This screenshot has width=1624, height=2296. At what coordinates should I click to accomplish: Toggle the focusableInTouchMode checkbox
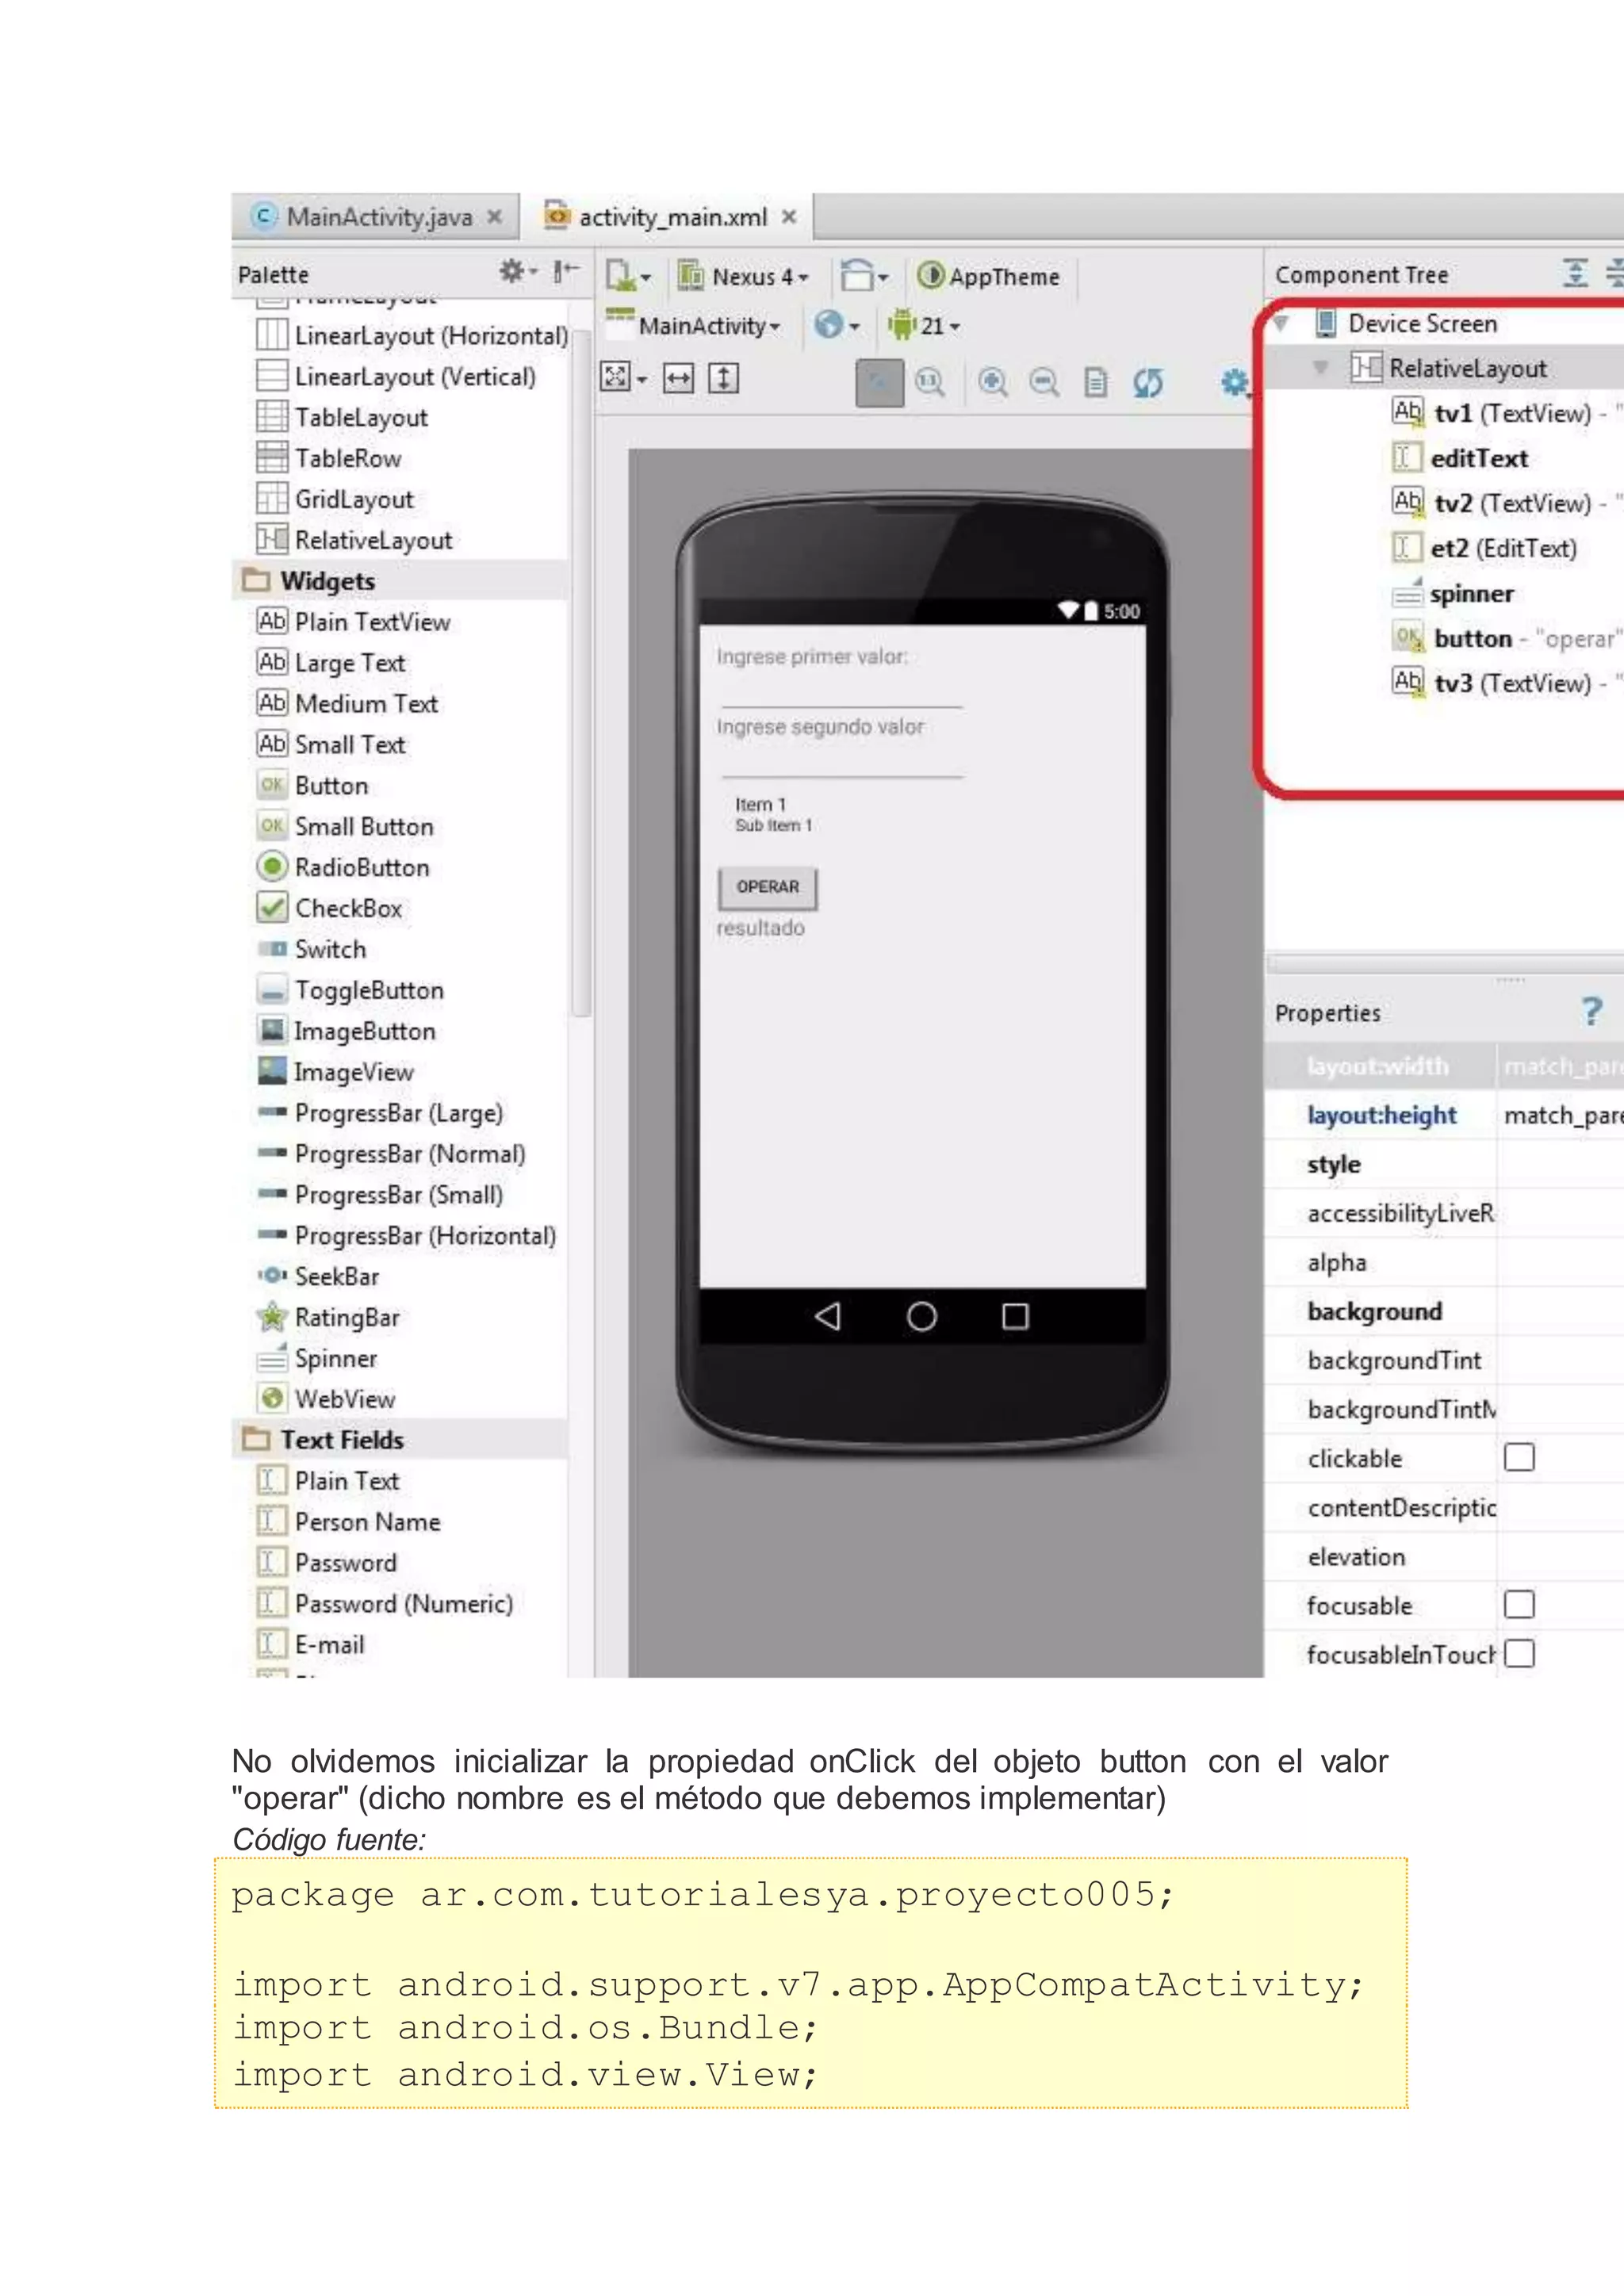1519,1653
